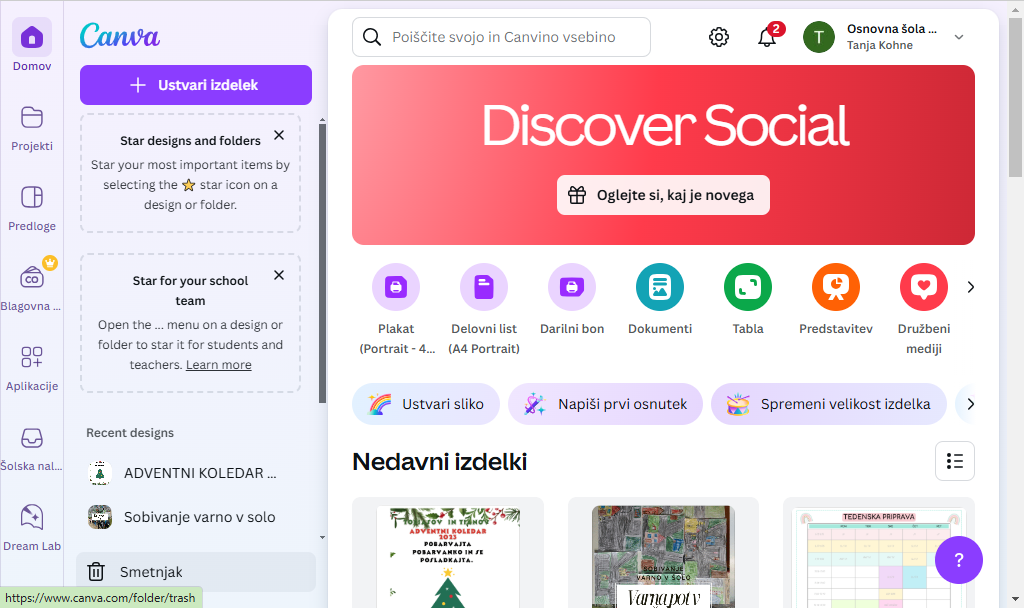Click the page vertical scrollbar thumb

[x=1015, y=98]
